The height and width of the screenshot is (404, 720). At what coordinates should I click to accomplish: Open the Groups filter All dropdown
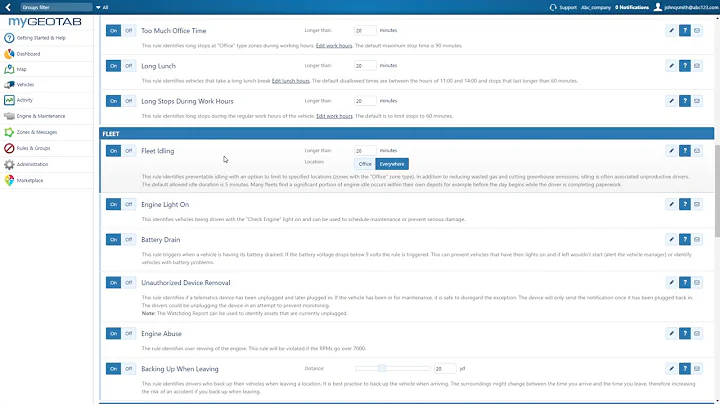(102, 7)
